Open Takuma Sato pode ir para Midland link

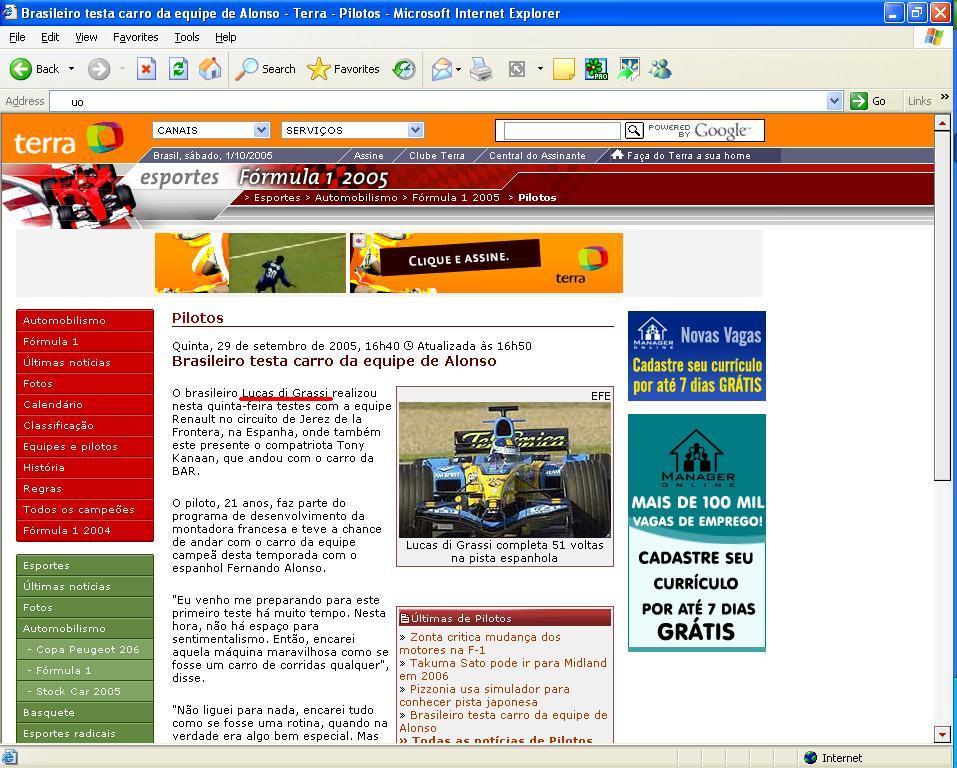coord(503,669)
